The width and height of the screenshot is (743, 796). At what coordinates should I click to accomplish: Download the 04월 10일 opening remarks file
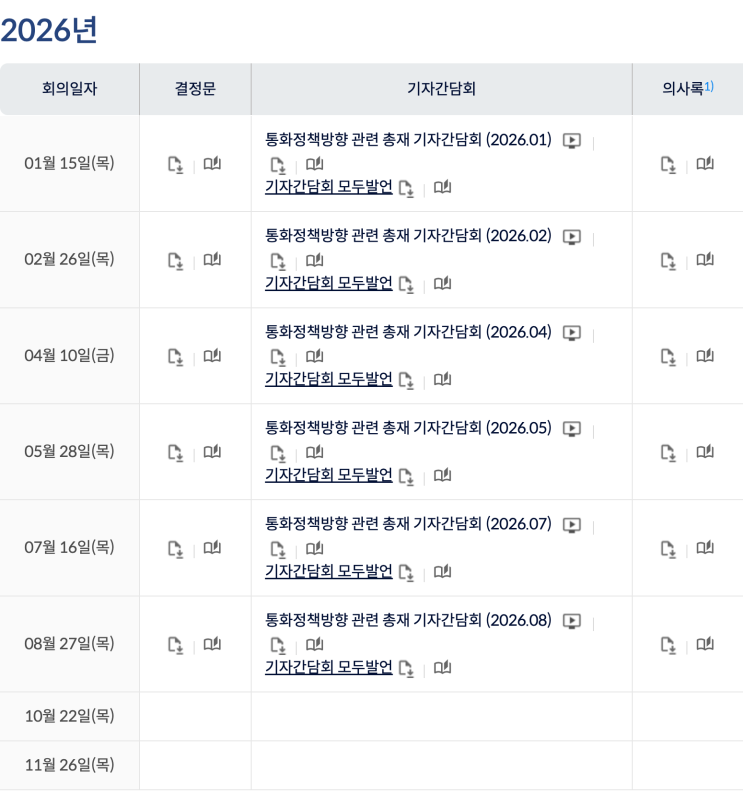(406, 380)
